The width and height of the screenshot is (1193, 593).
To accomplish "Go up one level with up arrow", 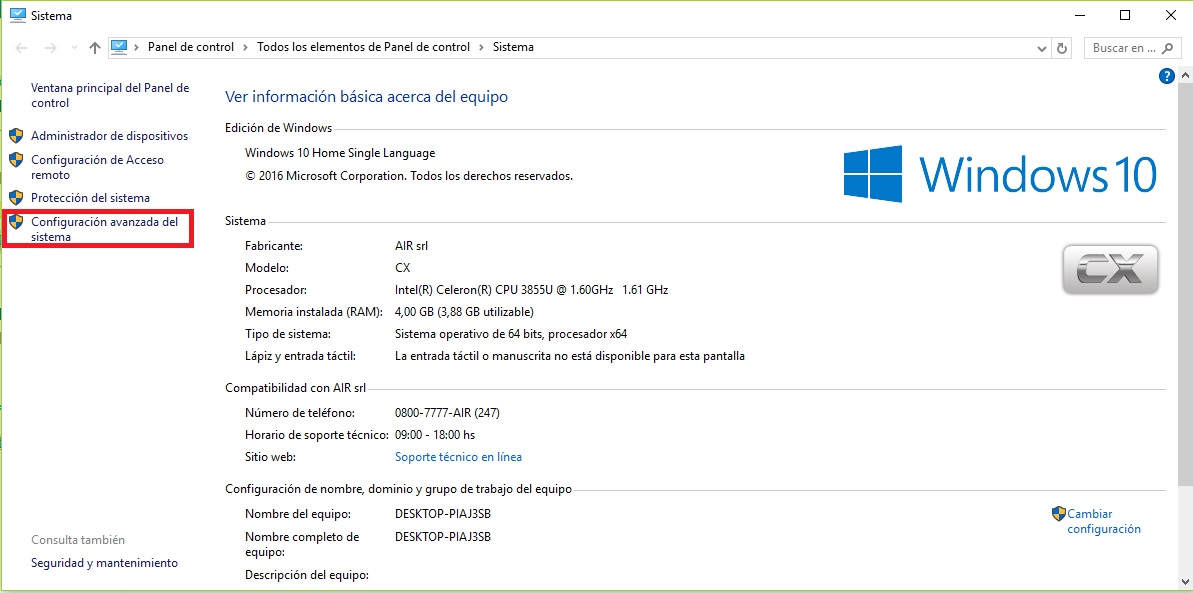I will click(95, 48).
